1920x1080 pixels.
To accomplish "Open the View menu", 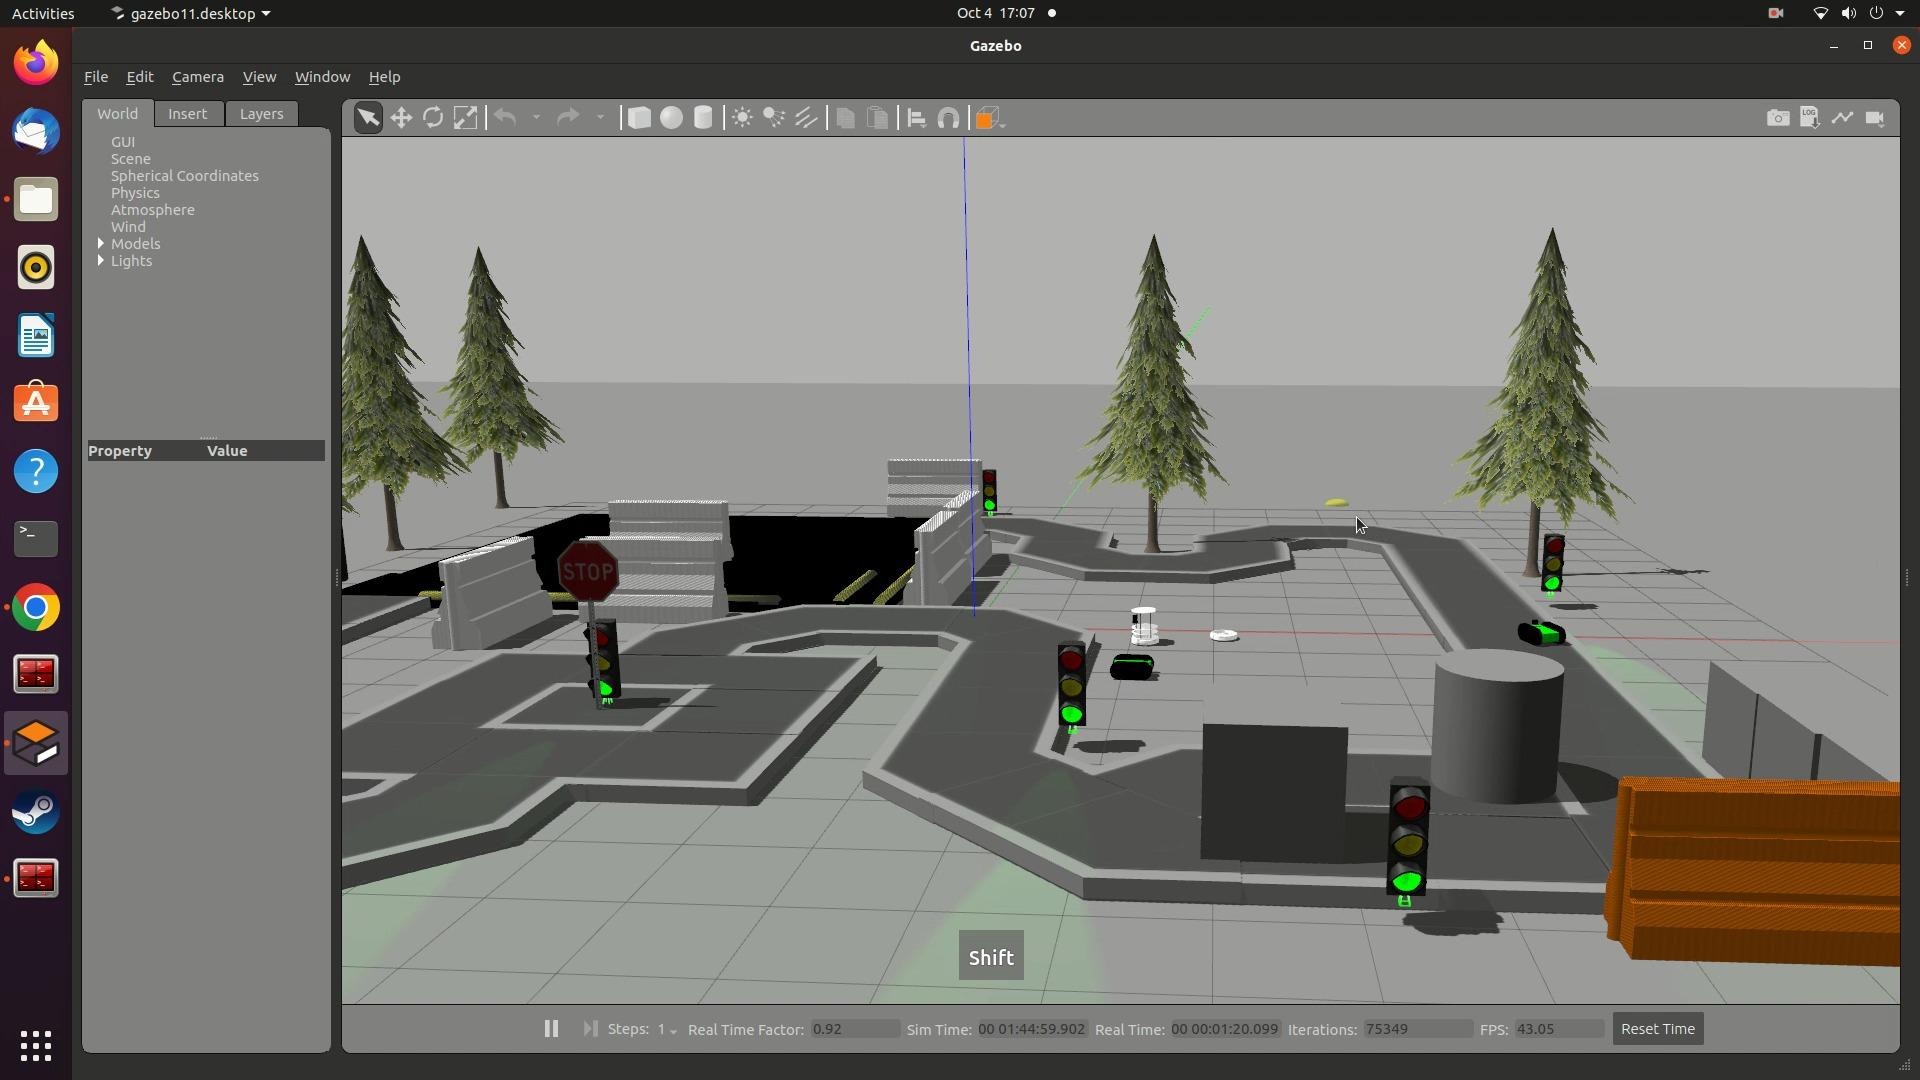I will pos(259,77).
